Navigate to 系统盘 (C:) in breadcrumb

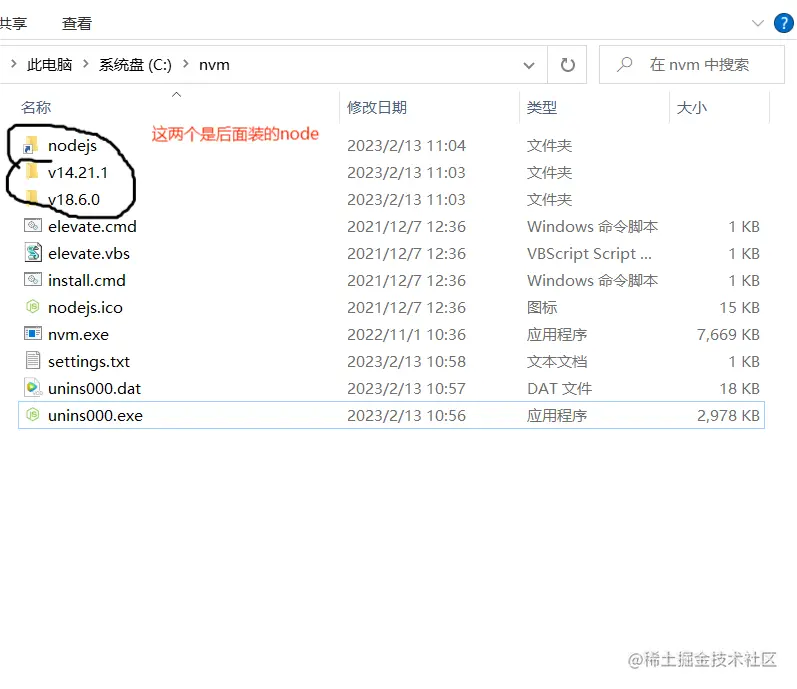tap(135, 65)
